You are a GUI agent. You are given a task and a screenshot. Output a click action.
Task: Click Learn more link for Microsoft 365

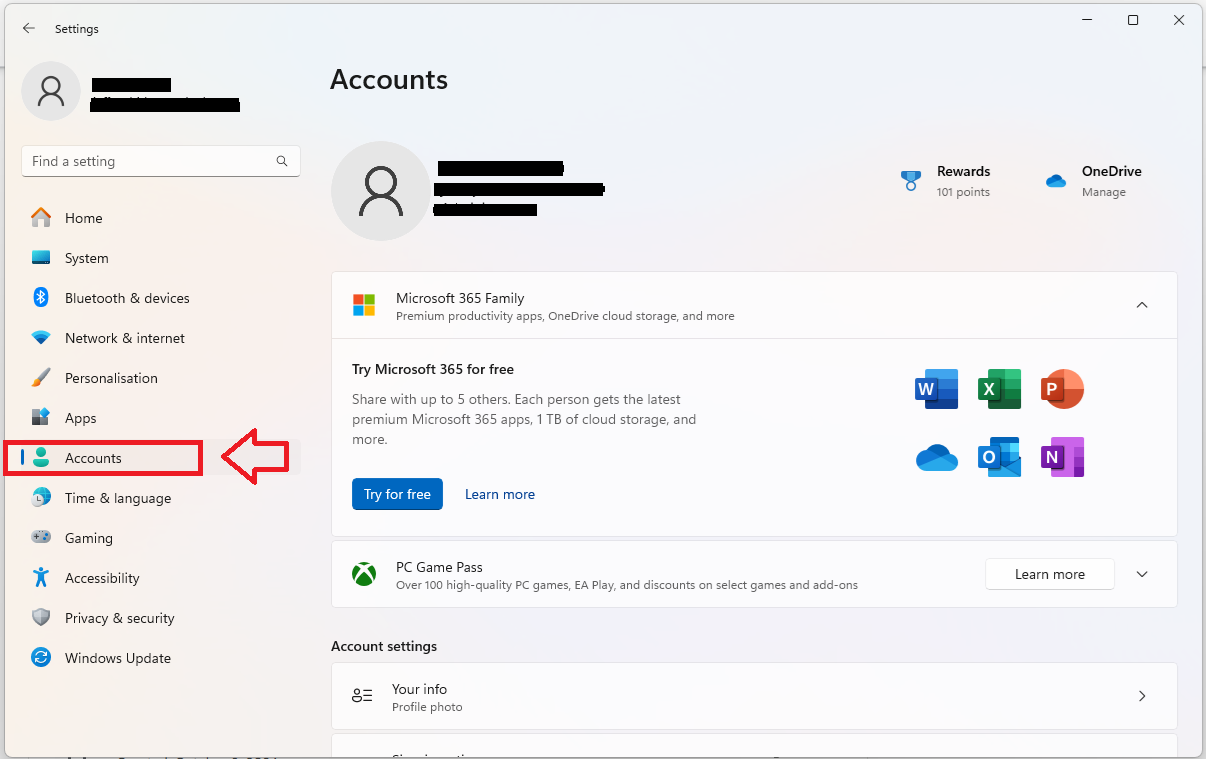click(x=500, y=494)
